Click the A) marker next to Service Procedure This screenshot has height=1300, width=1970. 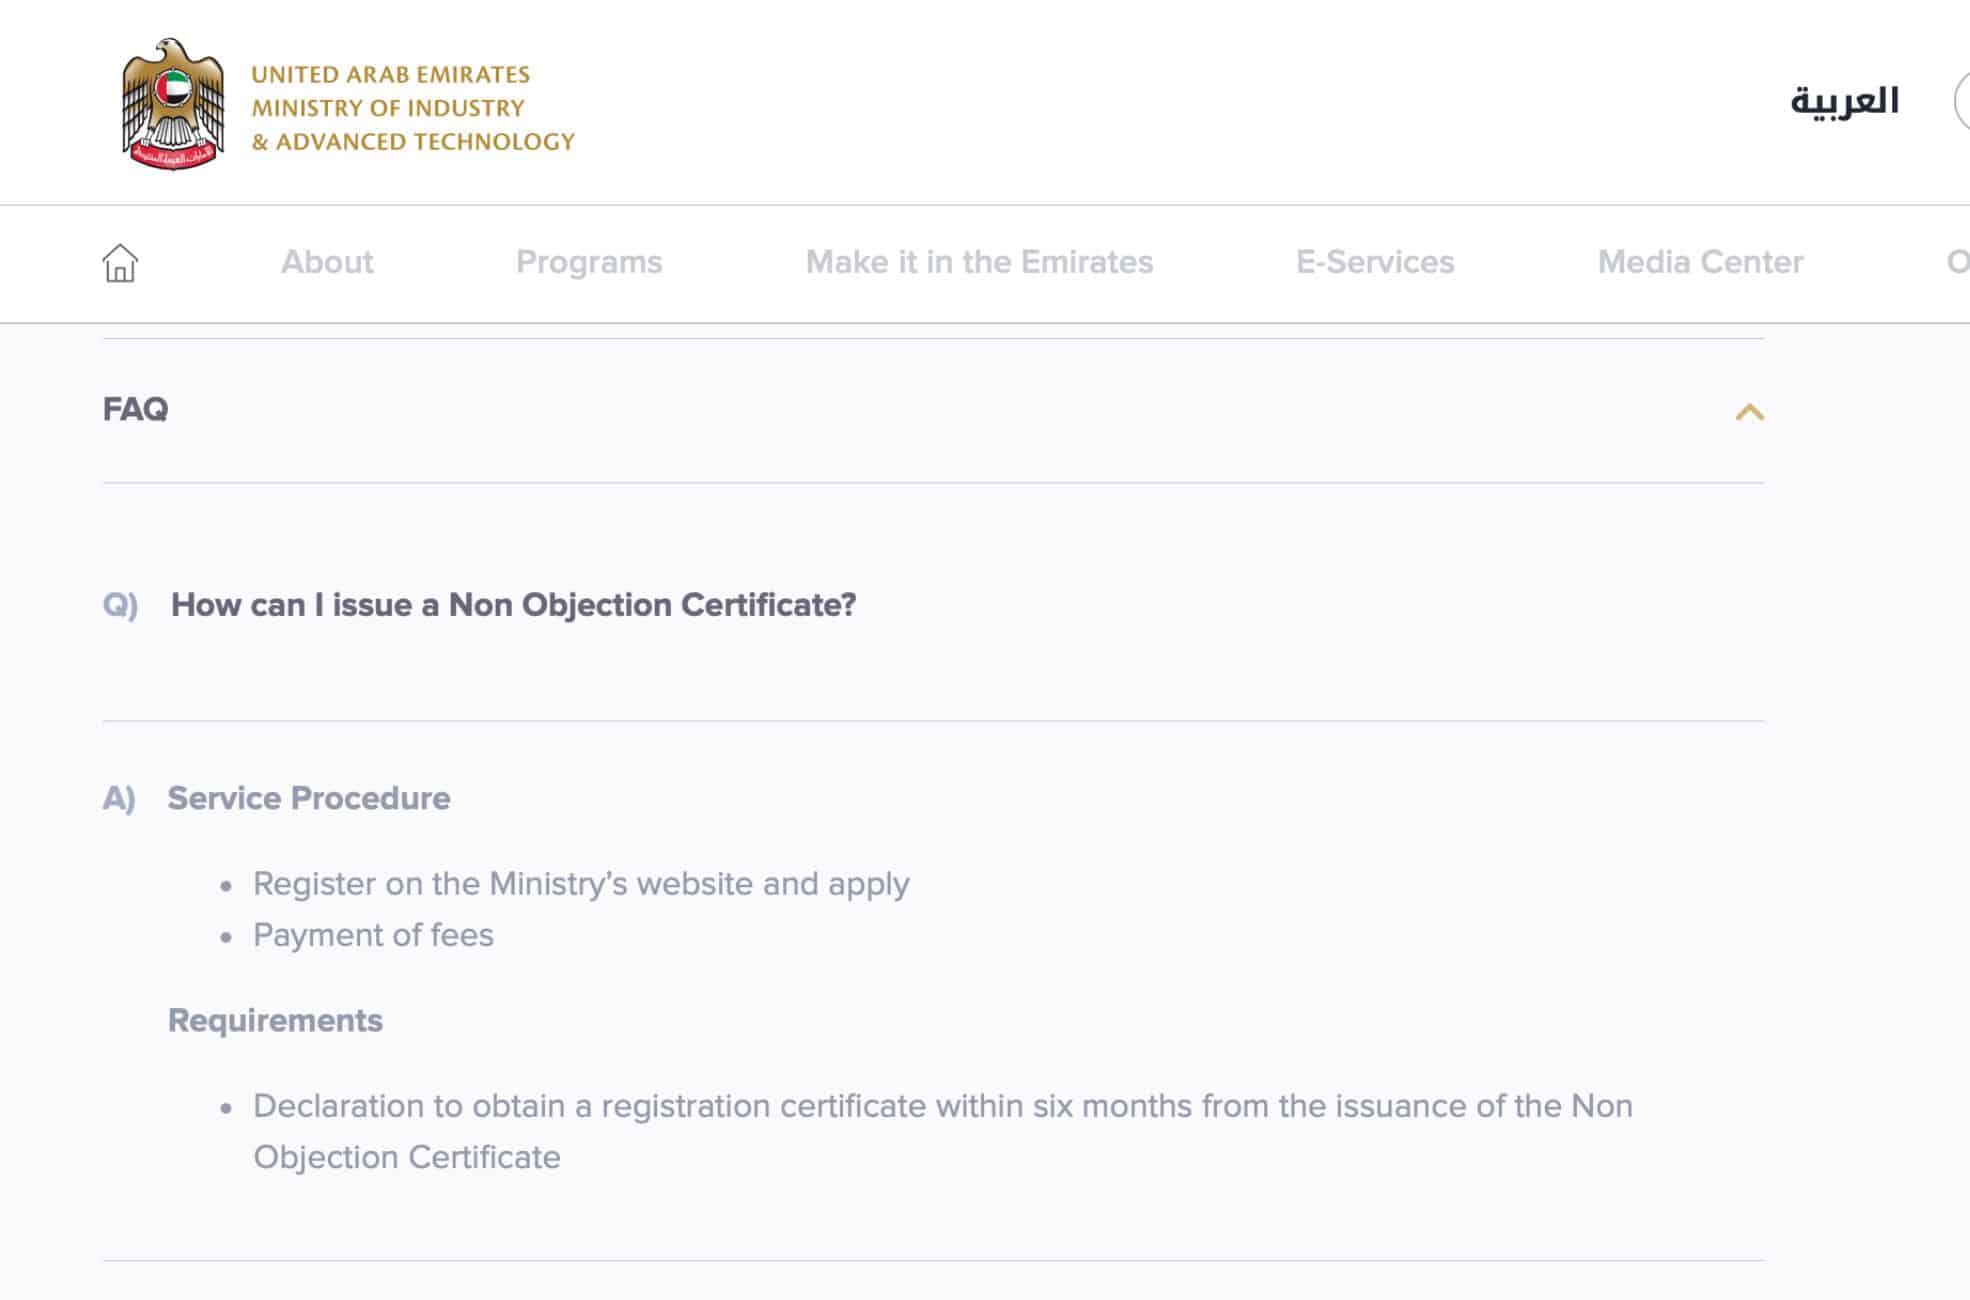tap(120, 797)
